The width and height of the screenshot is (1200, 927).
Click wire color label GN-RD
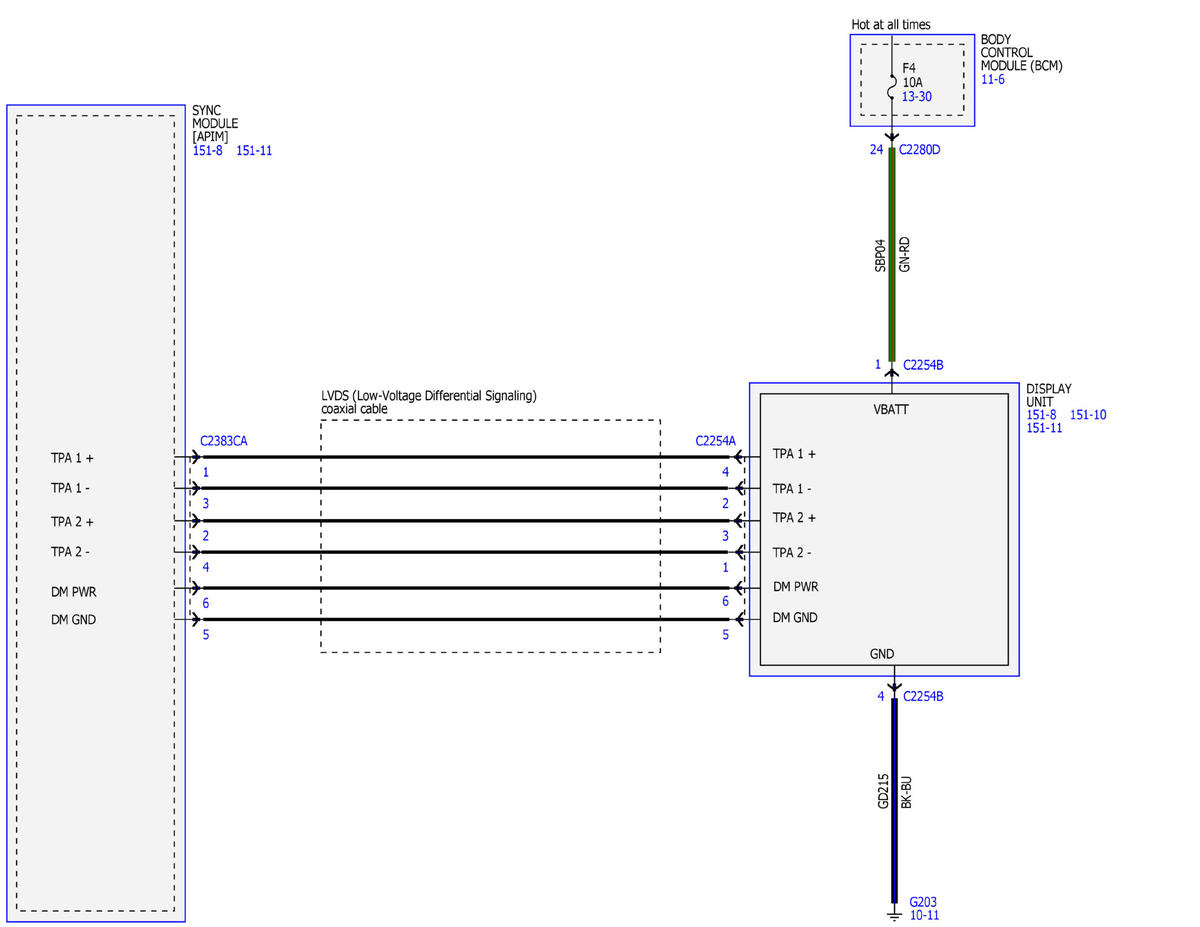[x=904, y=255]
